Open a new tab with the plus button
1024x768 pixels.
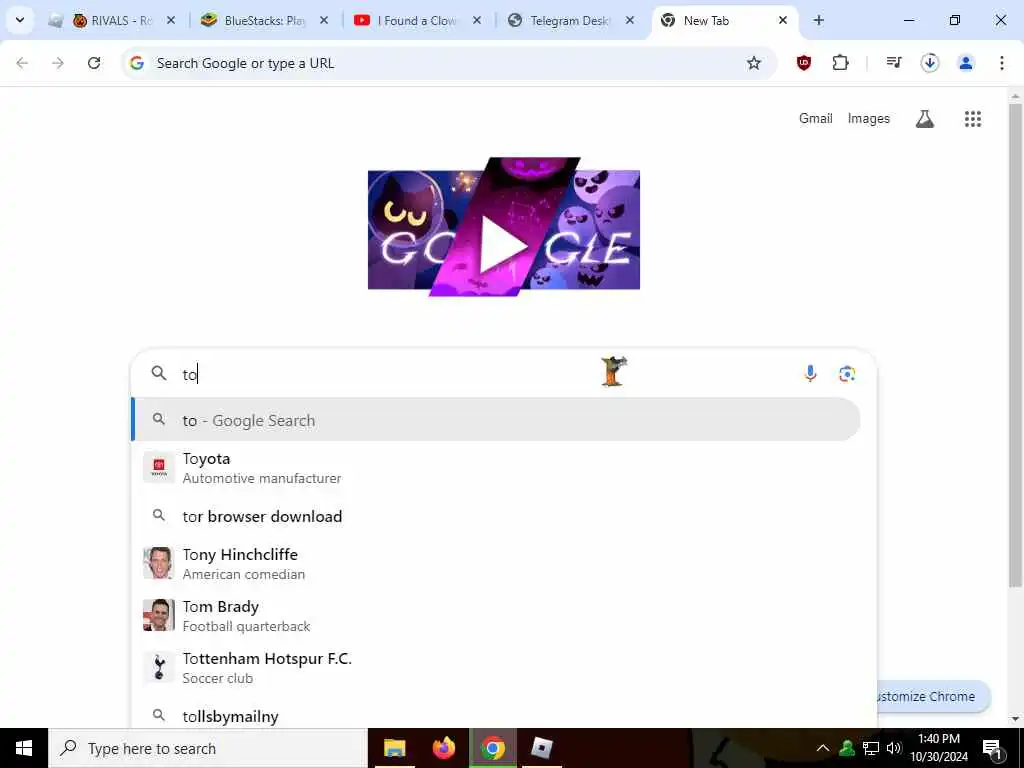pyautogui.click(x=818, y=21)
